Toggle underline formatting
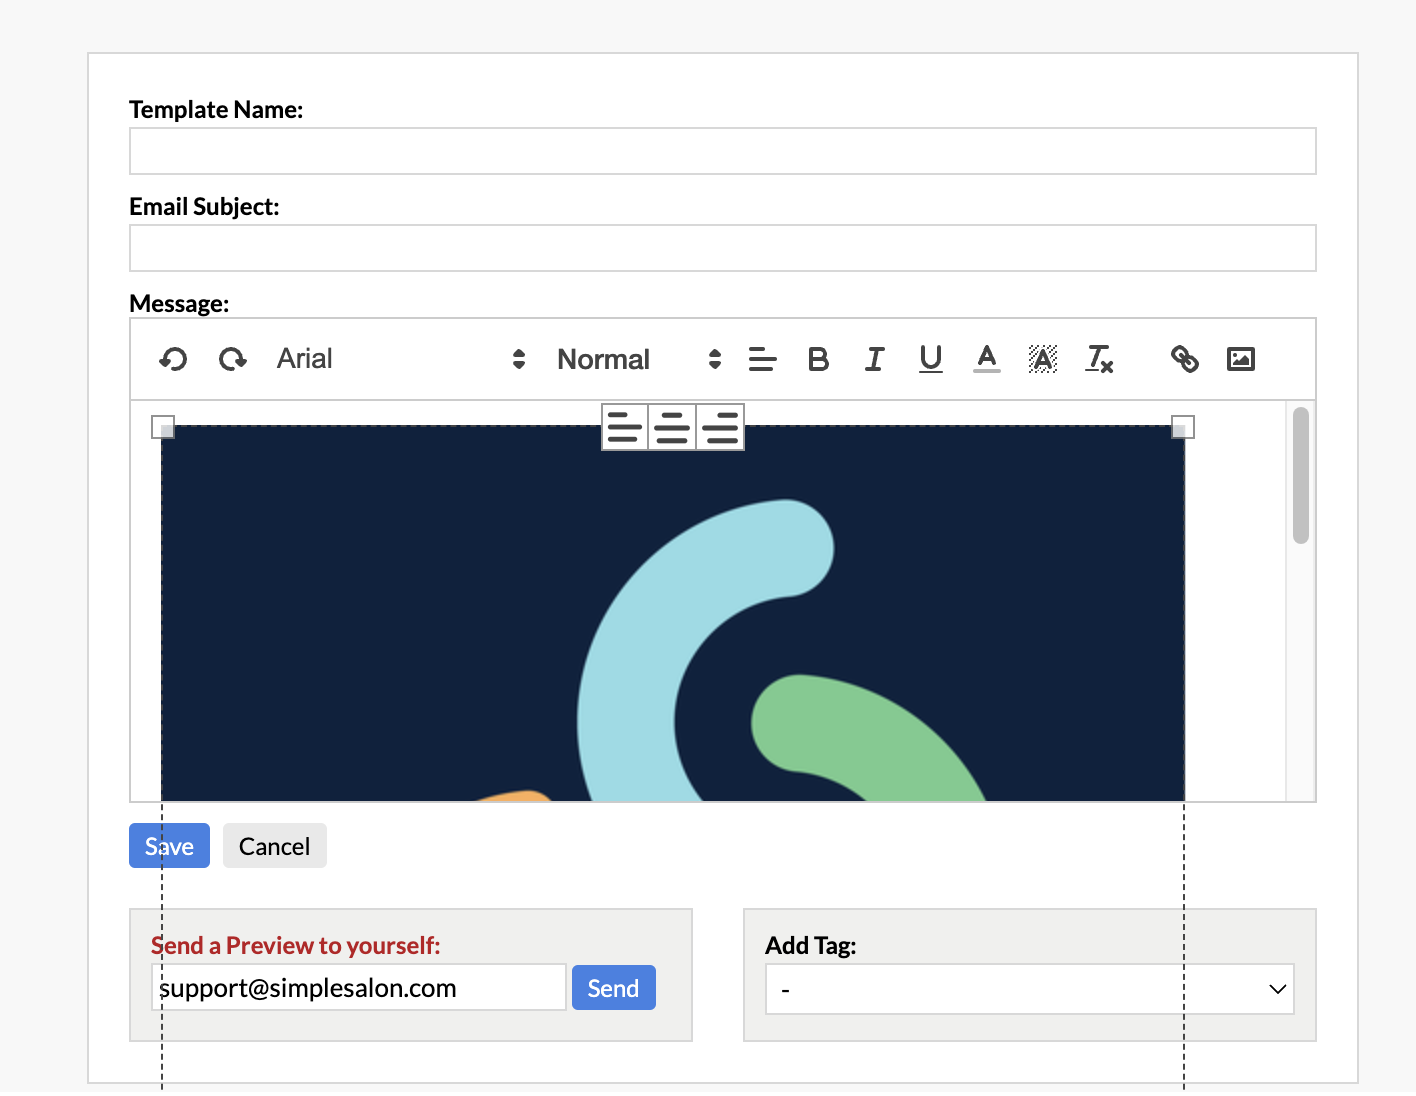This screenshot has height=1096, width=1416. tap(931, 359)
